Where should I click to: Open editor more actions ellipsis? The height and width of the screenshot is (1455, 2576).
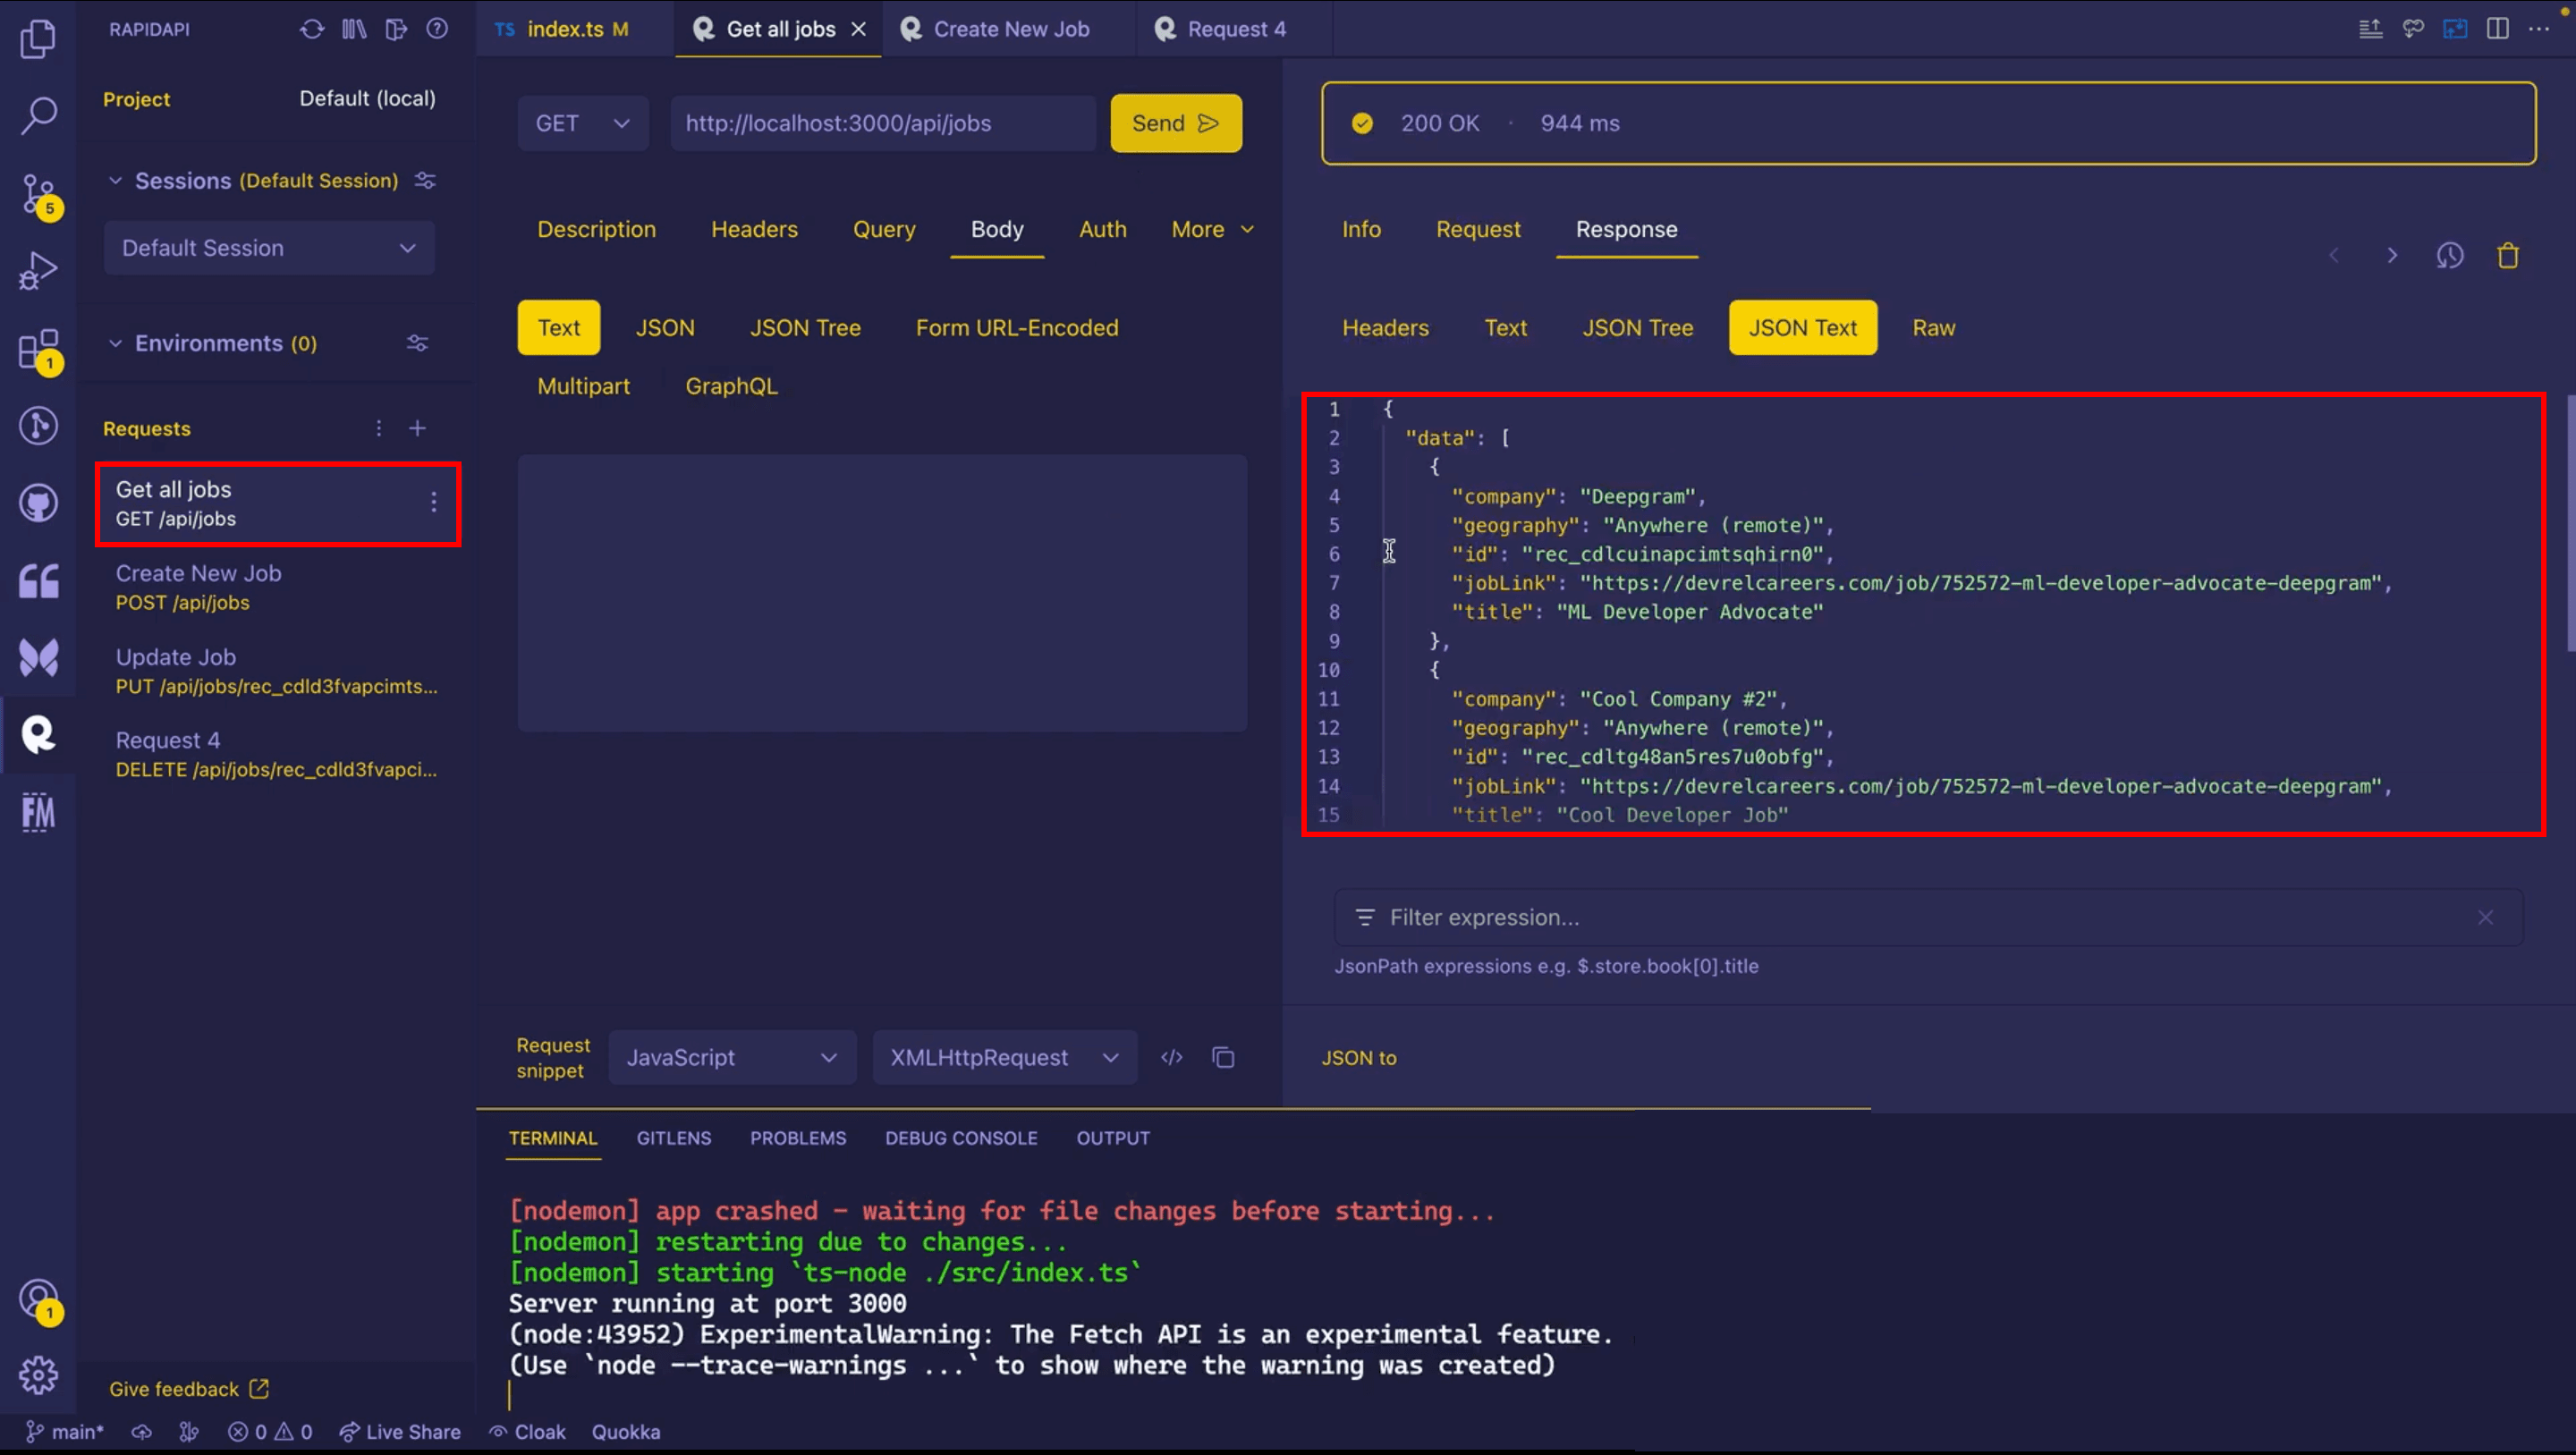tap(2539, 29)
